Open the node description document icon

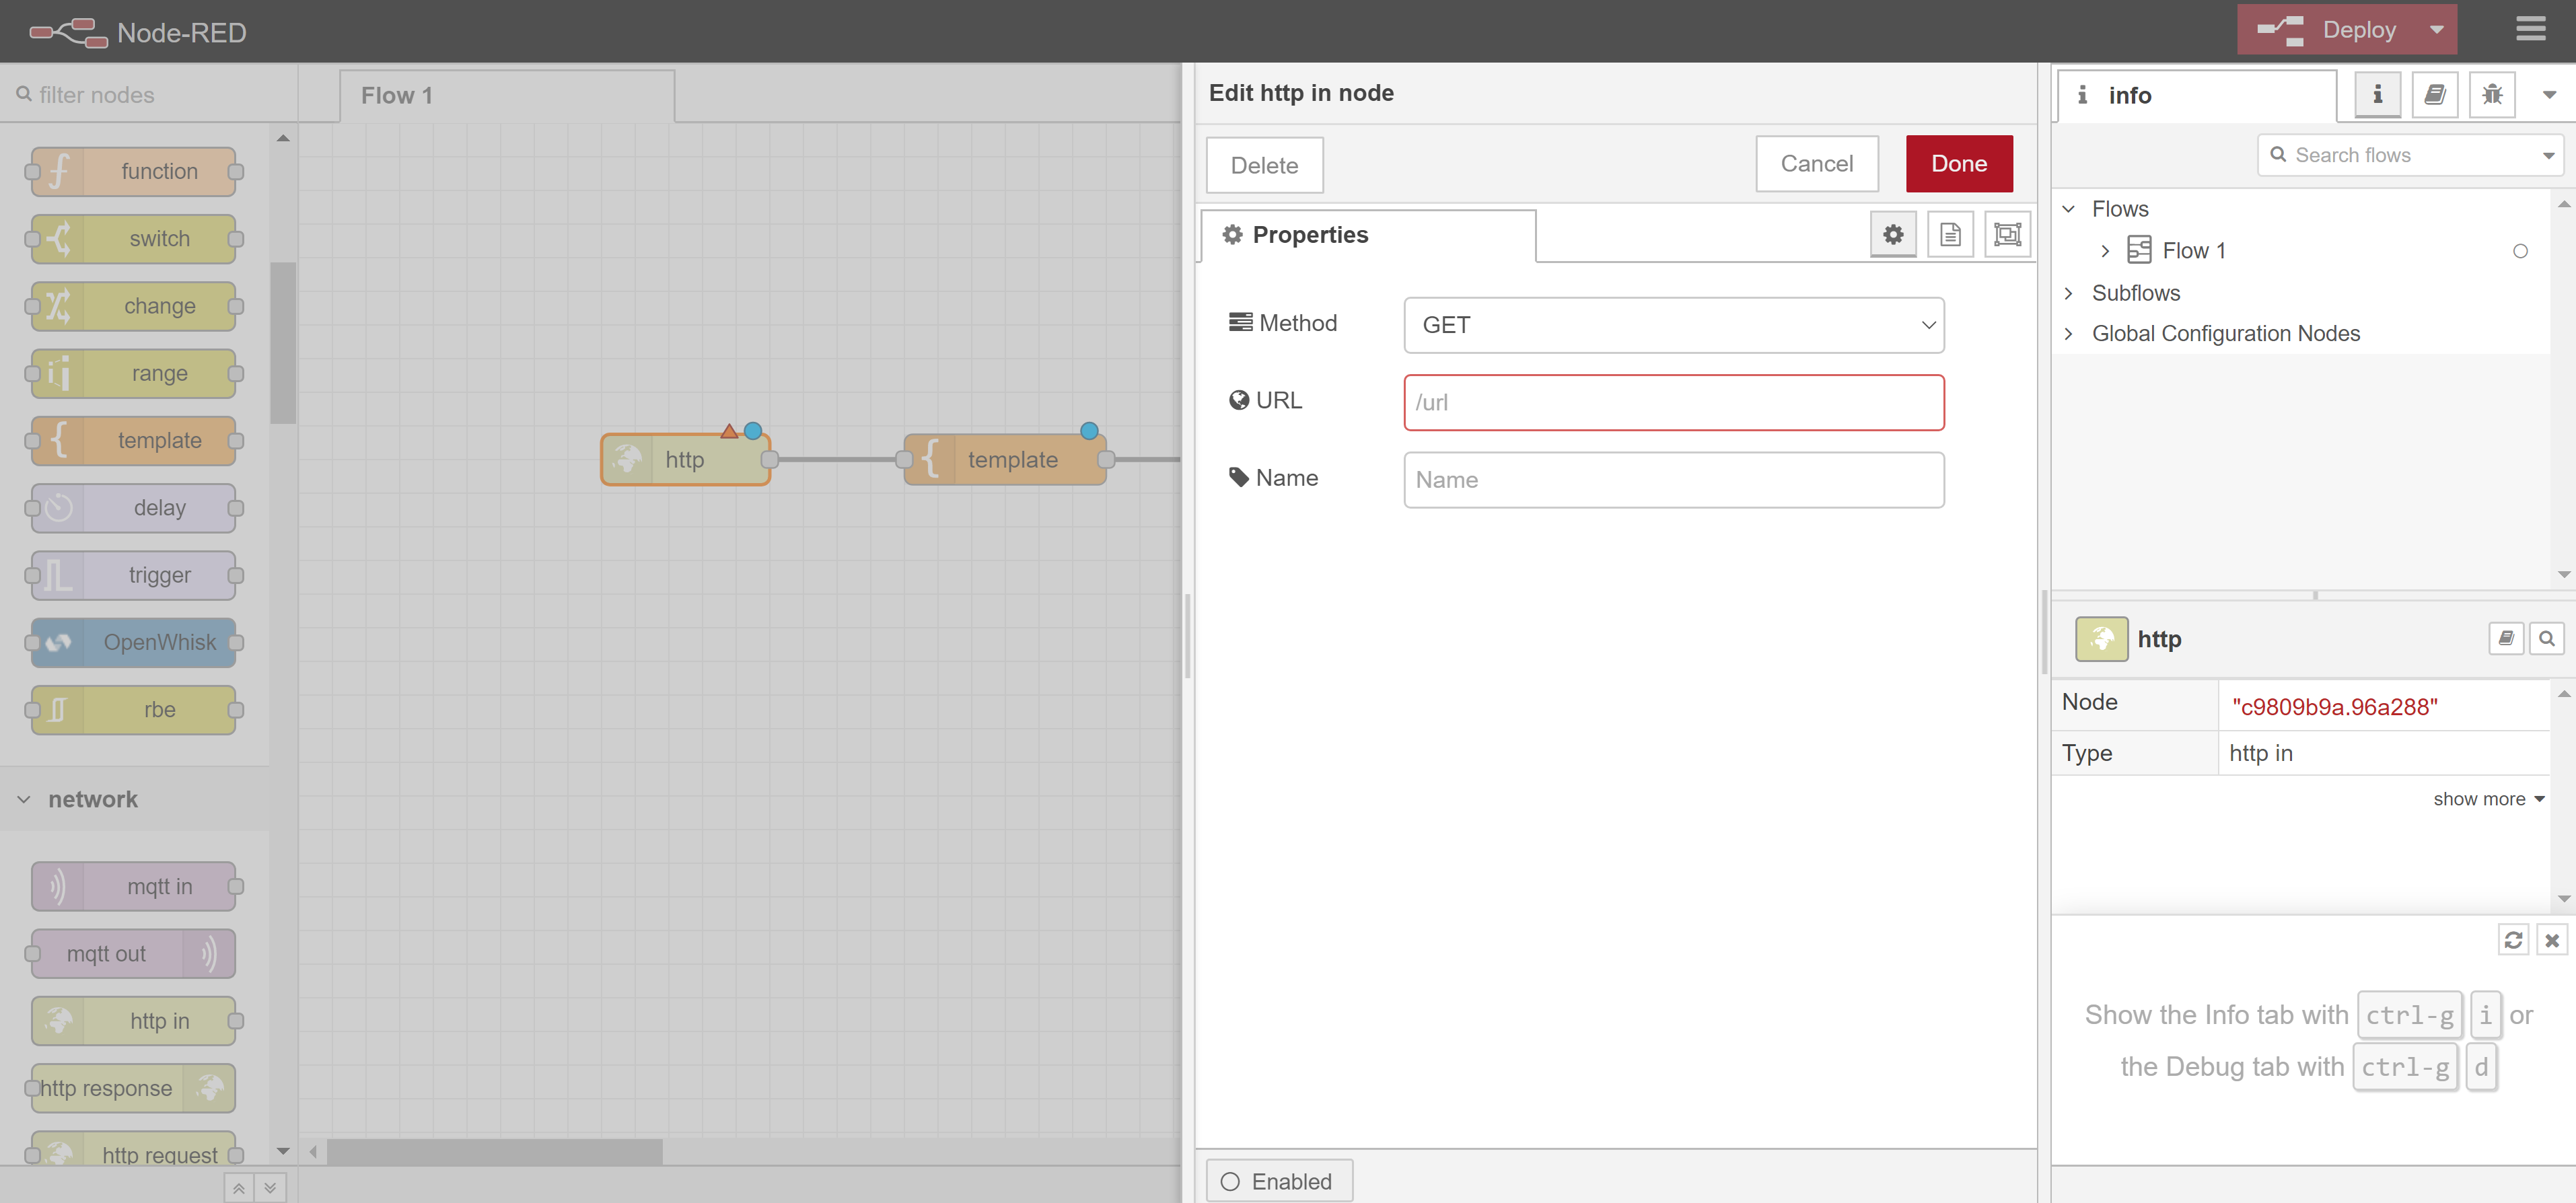(x=1950, y=235)
